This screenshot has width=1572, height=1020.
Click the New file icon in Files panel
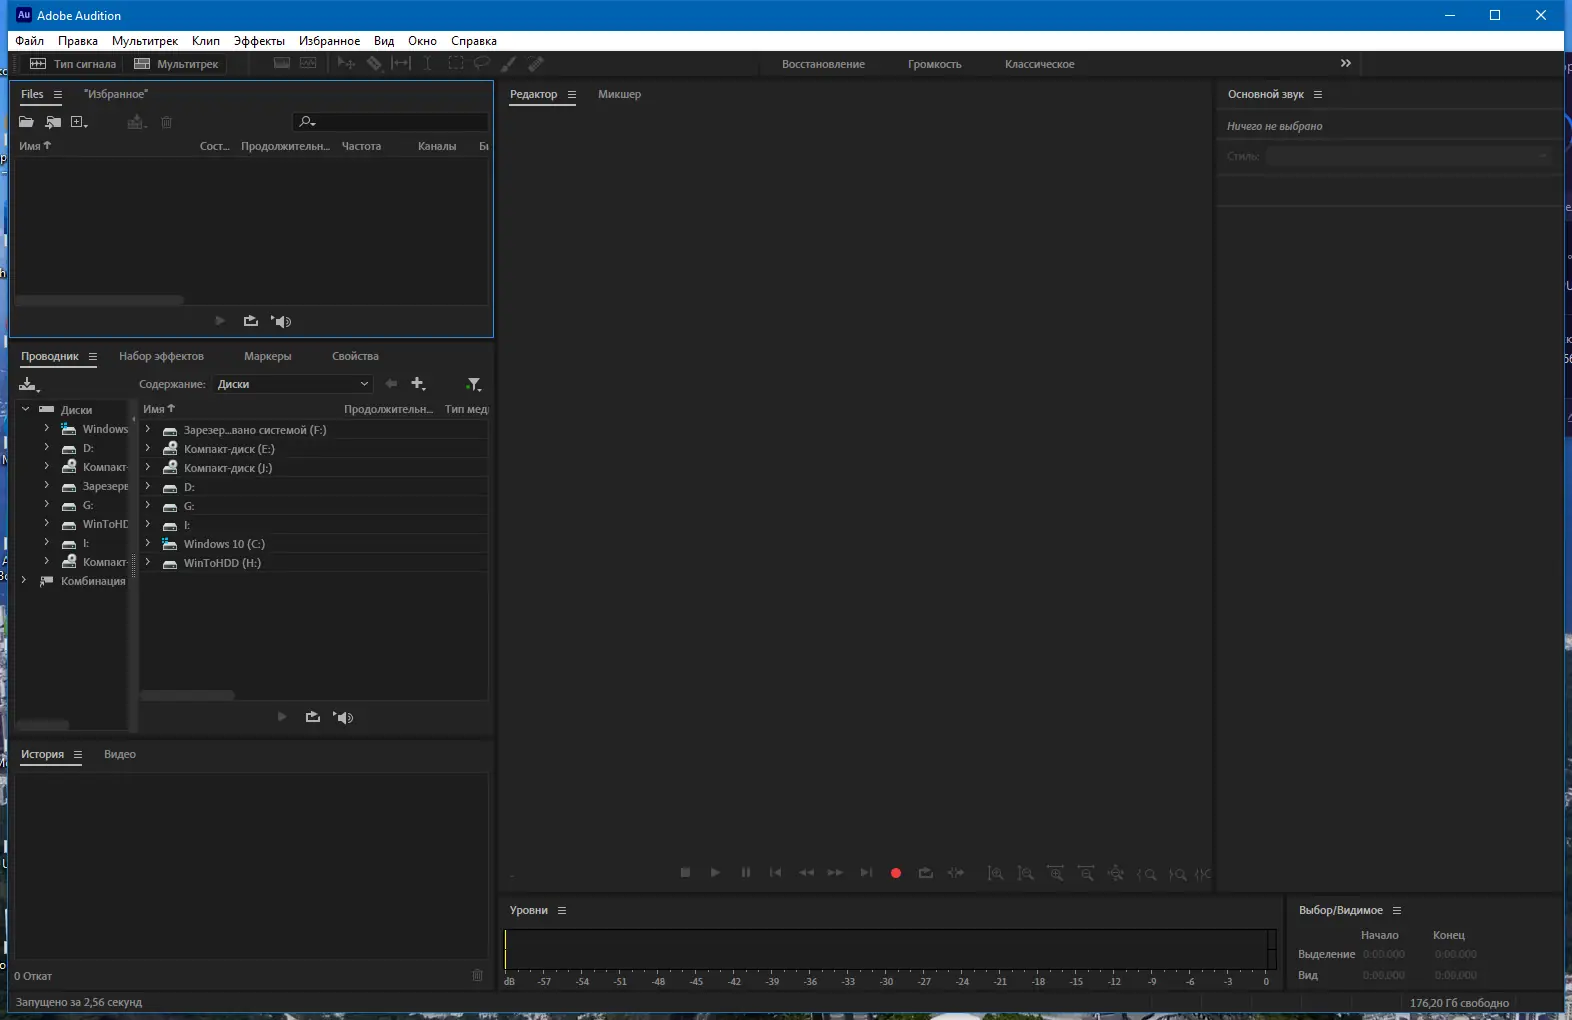pos(79,122)
